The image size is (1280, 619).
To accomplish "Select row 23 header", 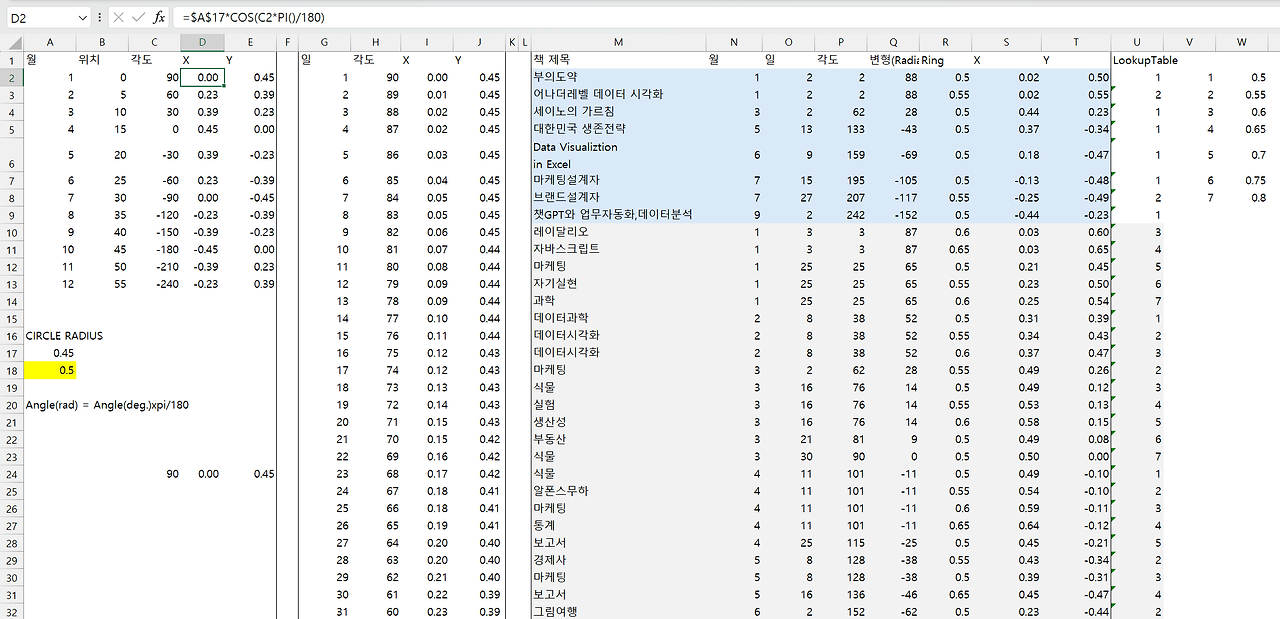I will point(12,456).
